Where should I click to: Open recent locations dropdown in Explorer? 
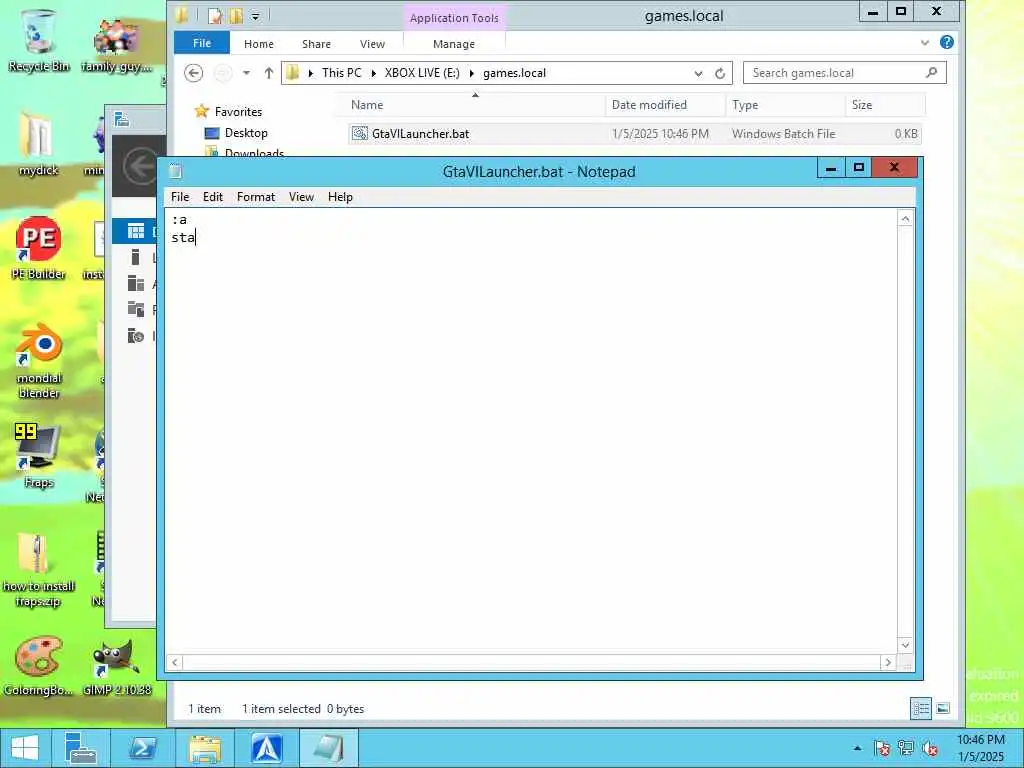(246, 73)
